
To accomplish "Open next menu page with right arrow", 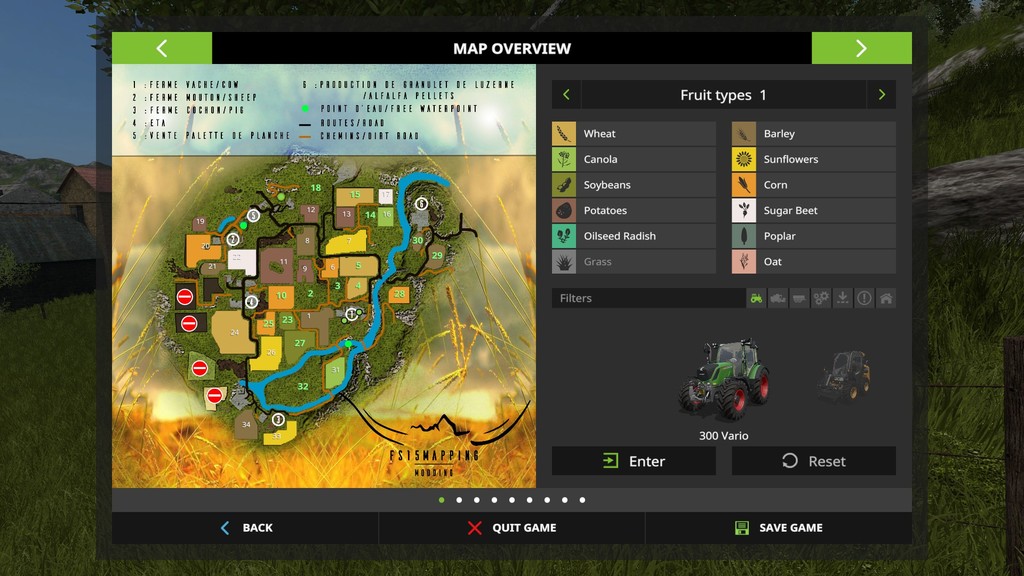I will pyautogui.click(x=861, y=48).
